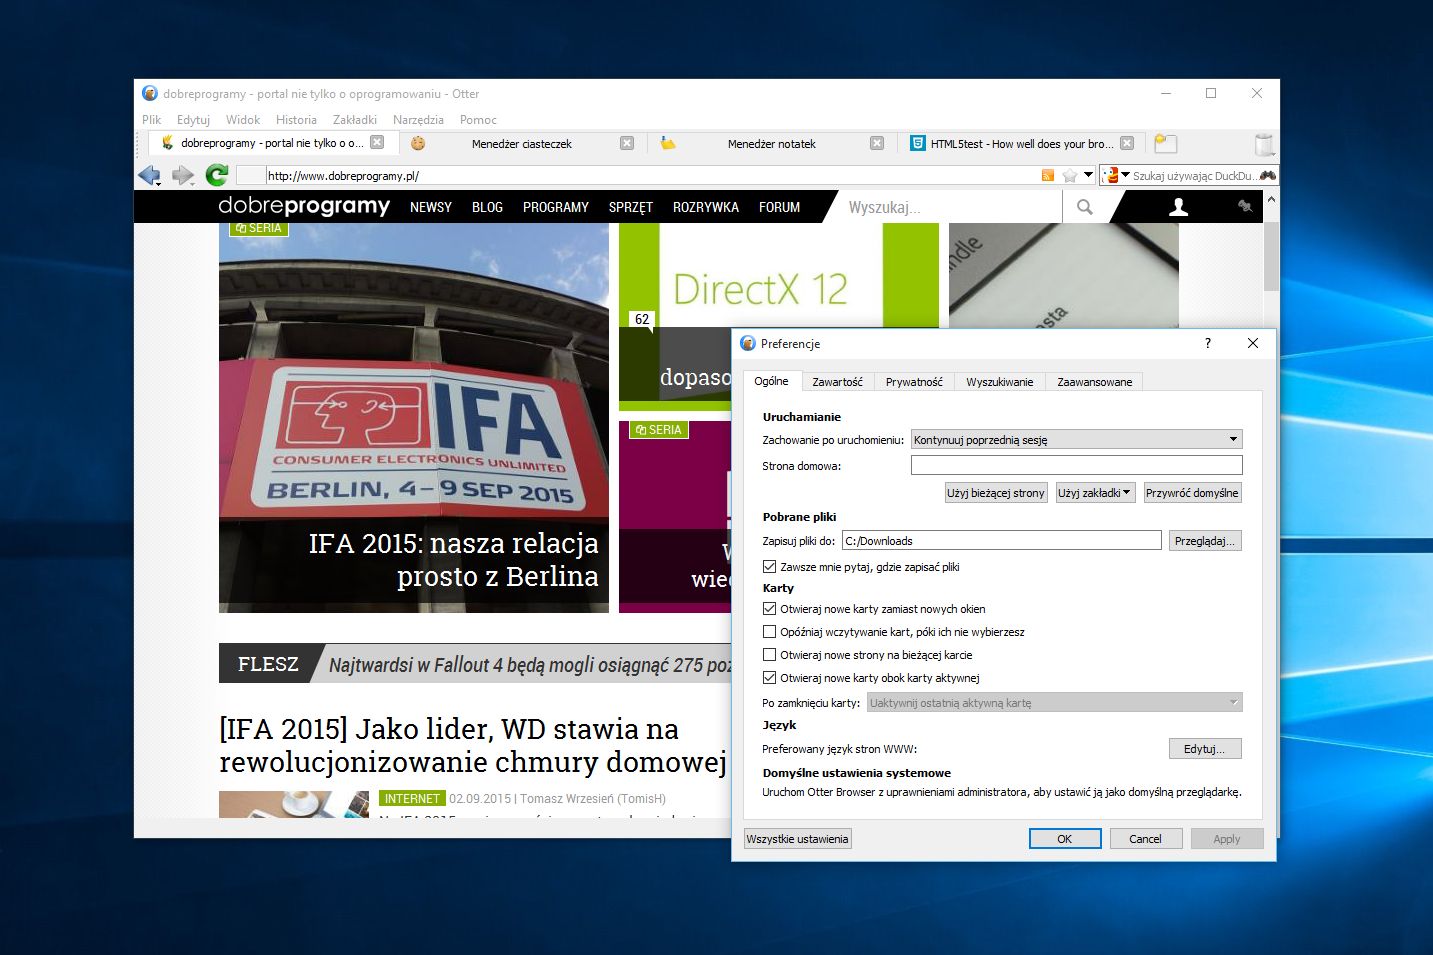Click the 'Przeglądaj...' button

1205,541
